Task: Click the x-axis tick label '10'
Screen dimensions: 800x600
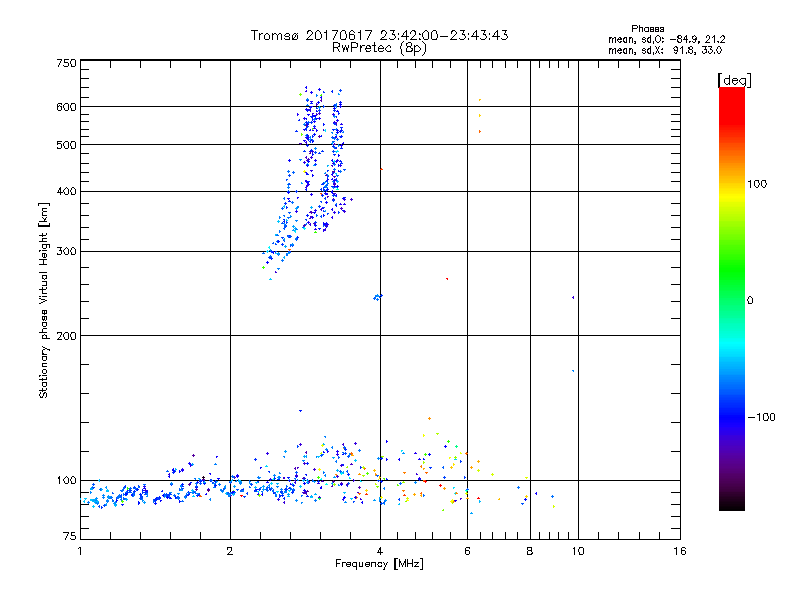Action: click(x=578, y=551)
